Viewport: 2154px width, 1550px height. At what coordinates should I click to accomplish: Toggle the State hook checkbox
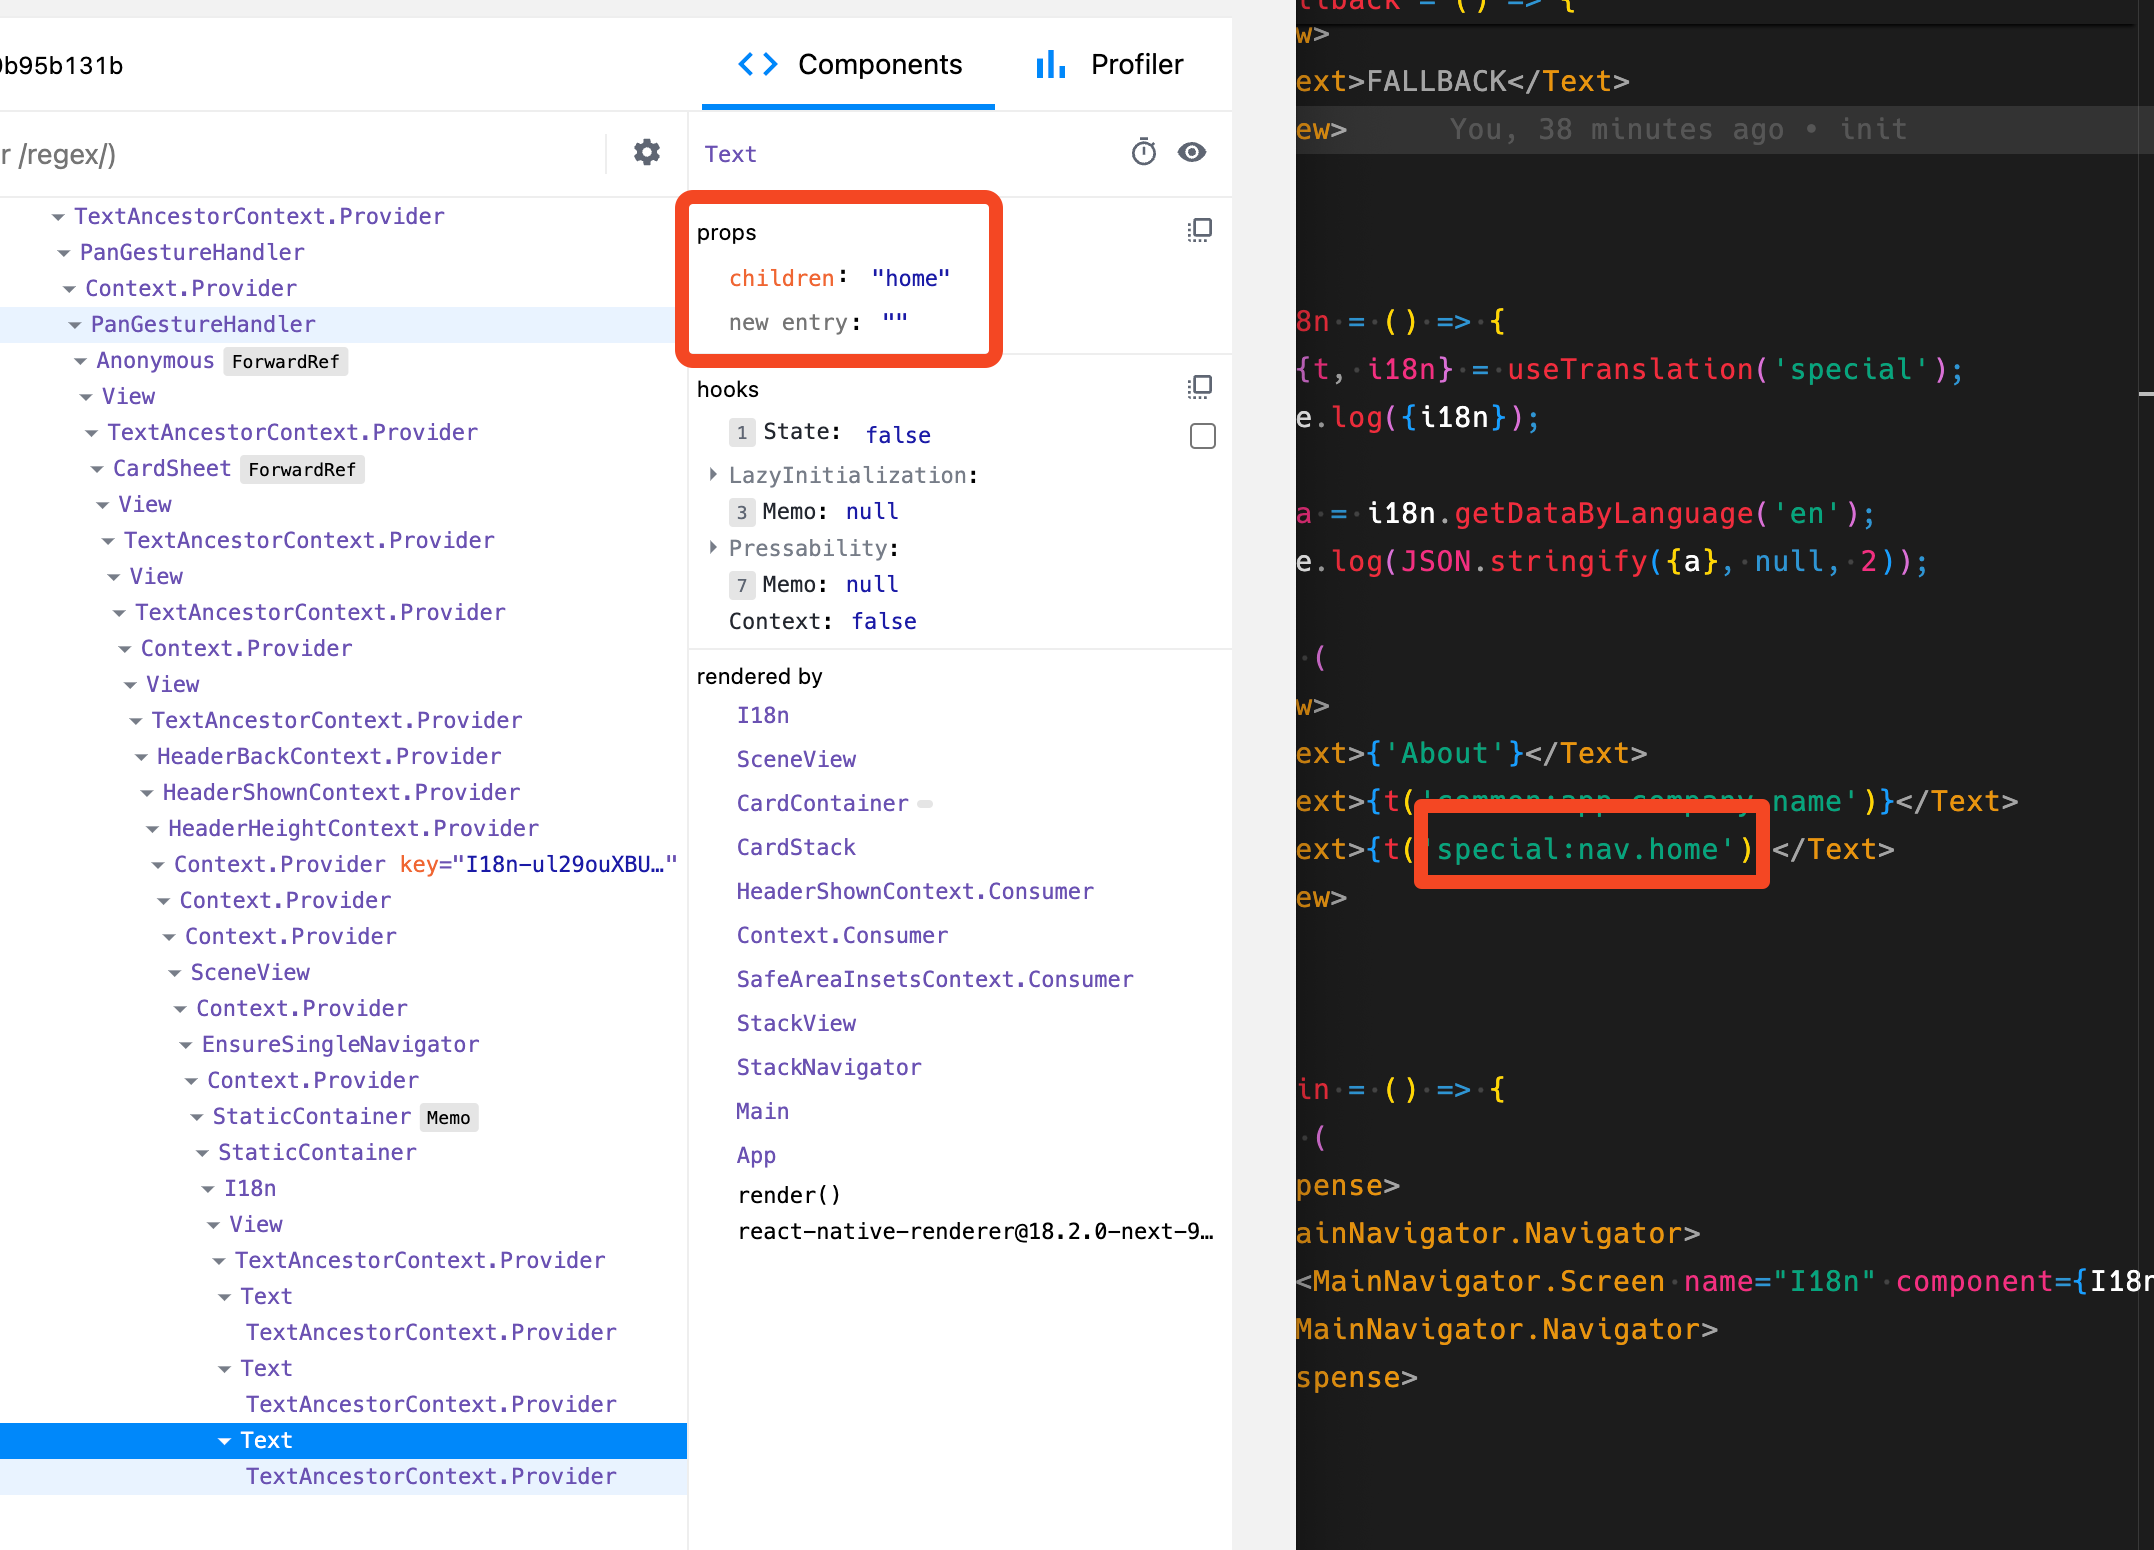coord(1202,436)
